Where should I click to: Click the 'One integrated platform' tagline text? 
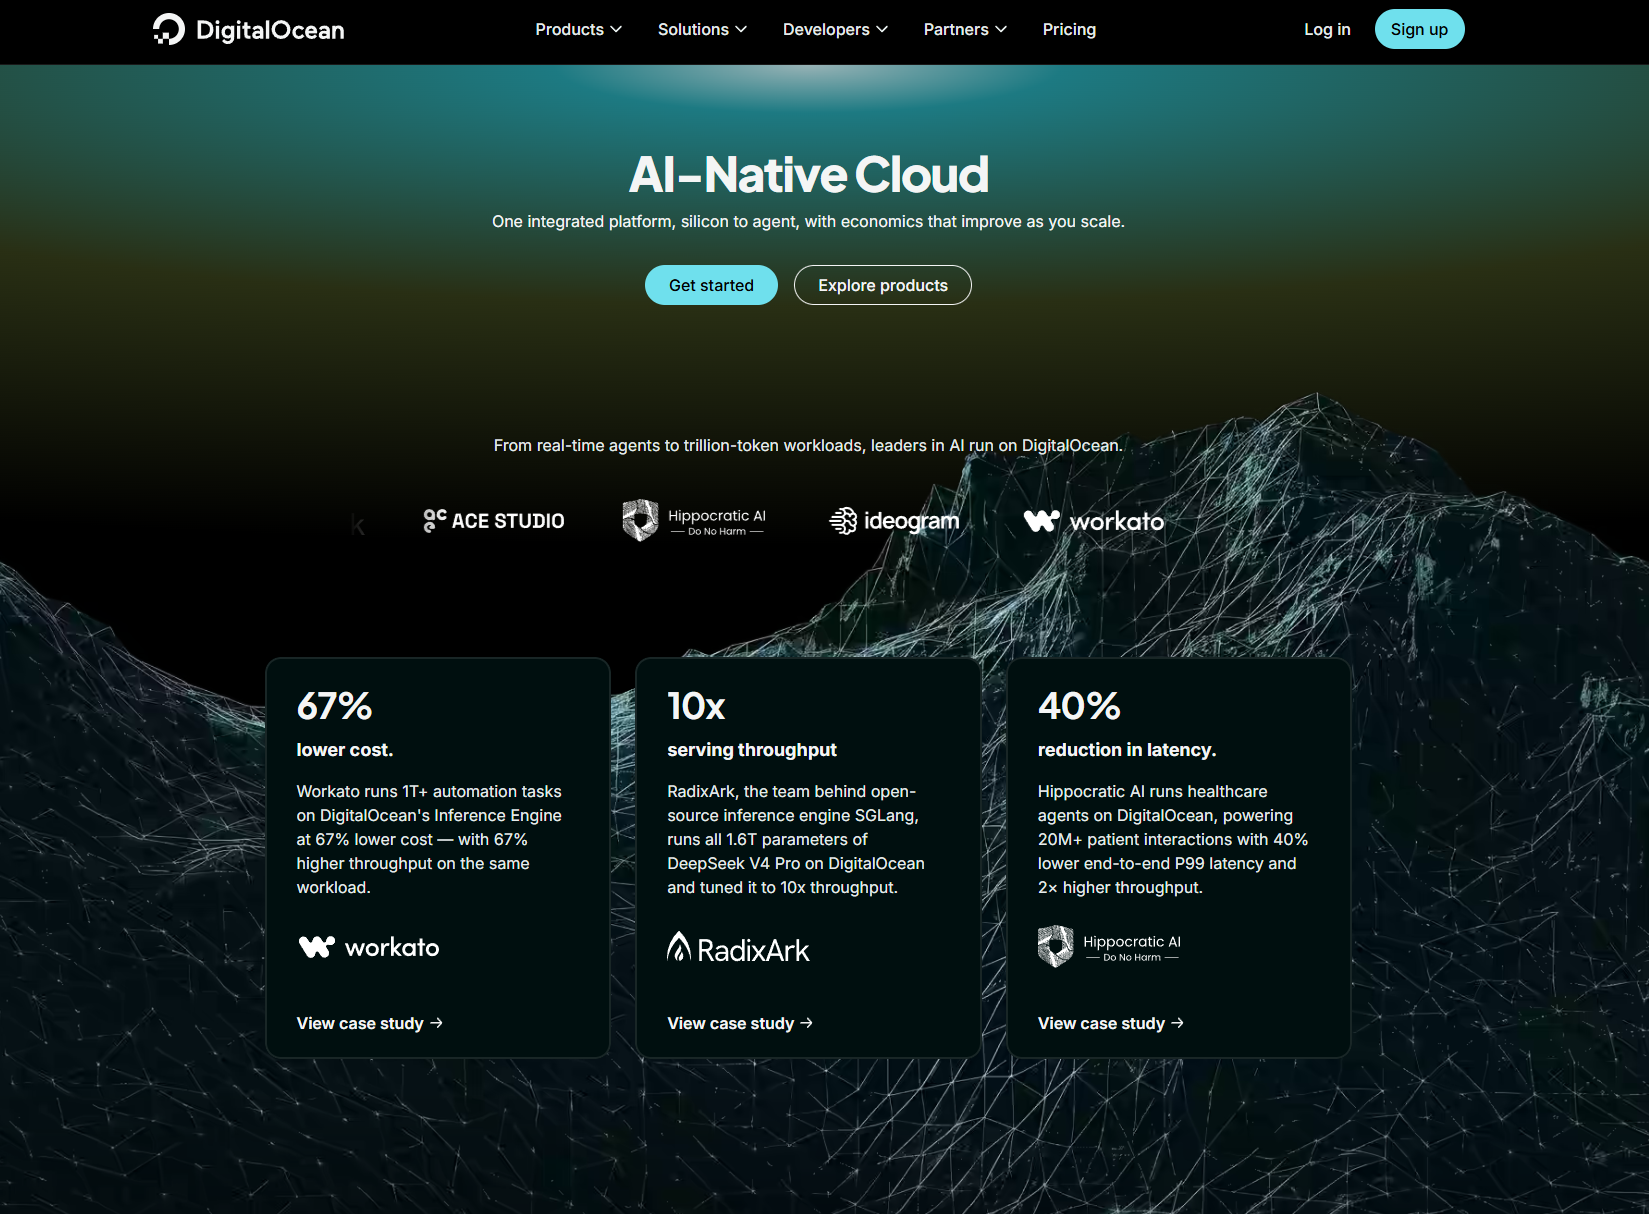[x=808, y=222]
